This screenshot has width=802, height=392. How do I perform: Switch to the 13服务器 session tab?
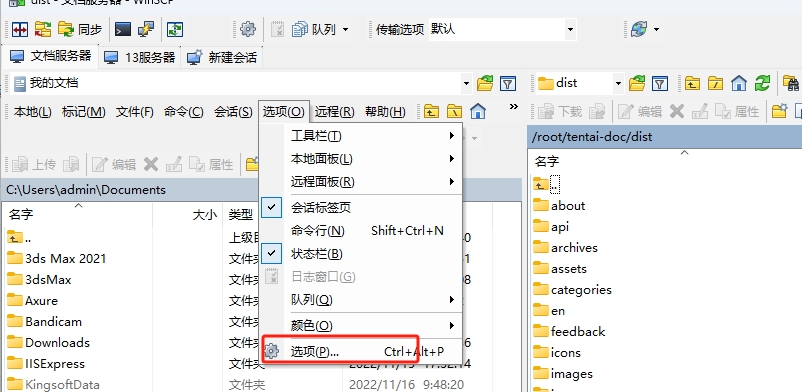click(140, 57)
